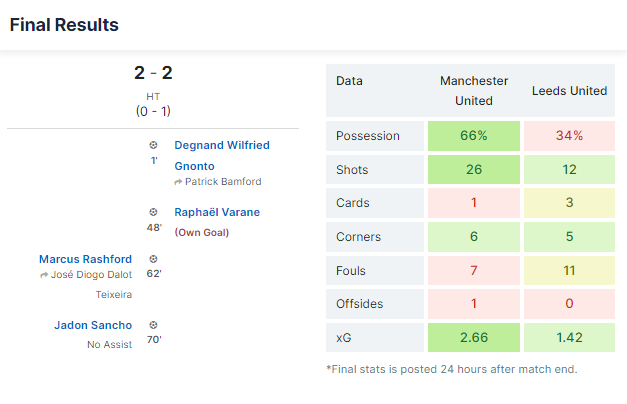Click the Leeds United column header

[569, 90]
